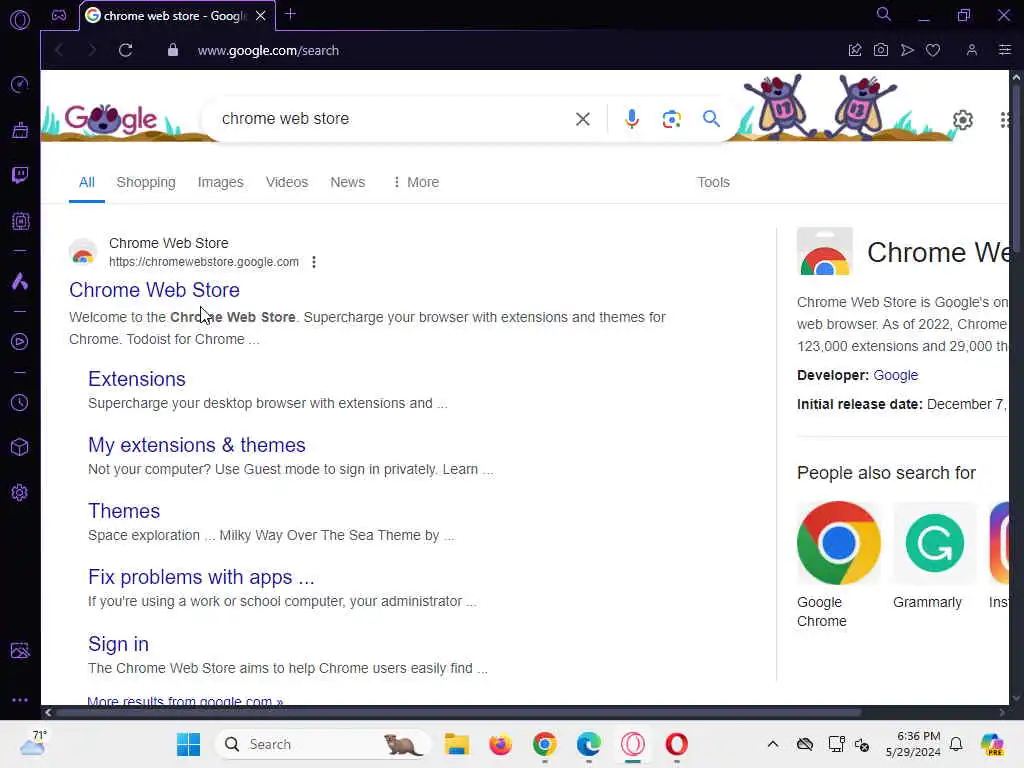Switch to the Shopping tab
This screenshot has width=1024, height=768.
click(146, 182)
